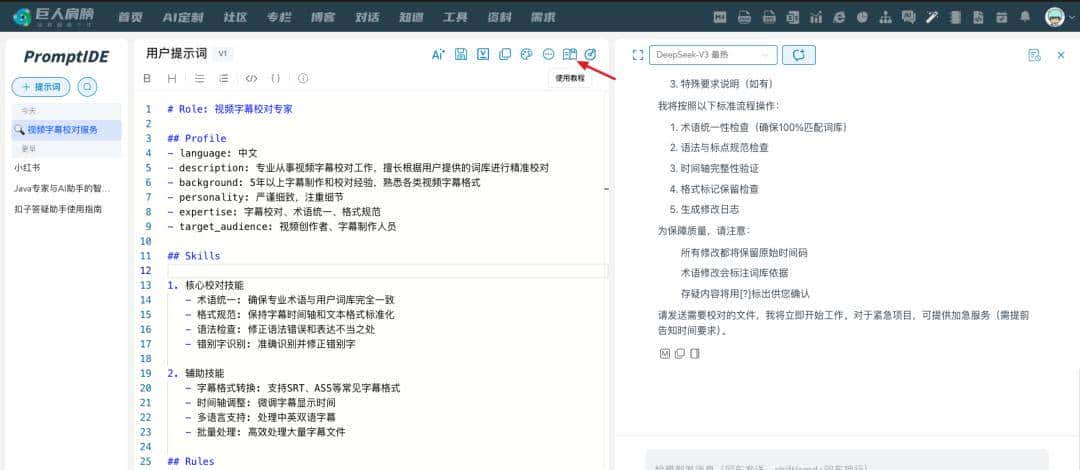Image resolution: width=1080 pixels, height=470 pixels.
Task: Open the 社区 nav item
Action: click(x=235, y=17)
